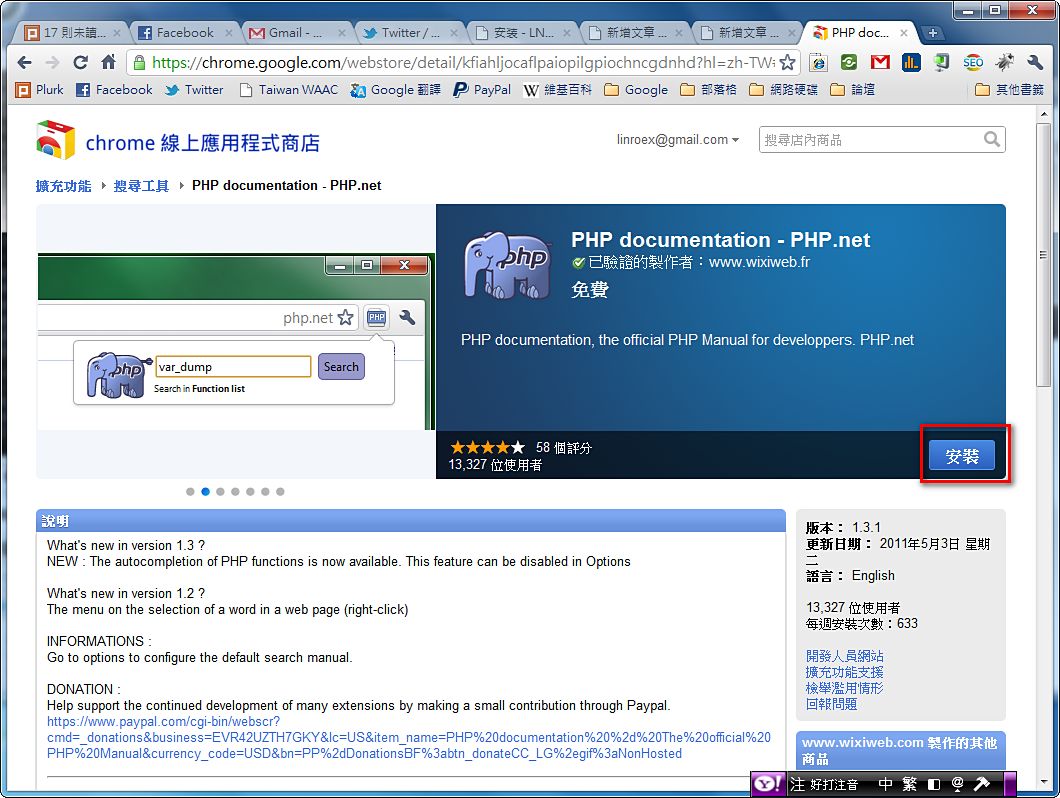Open the linroex@gmail.com account dropdown
The height and width of the screenshot is (798, 1060).
pyautogui.click(x=677, y=140)
